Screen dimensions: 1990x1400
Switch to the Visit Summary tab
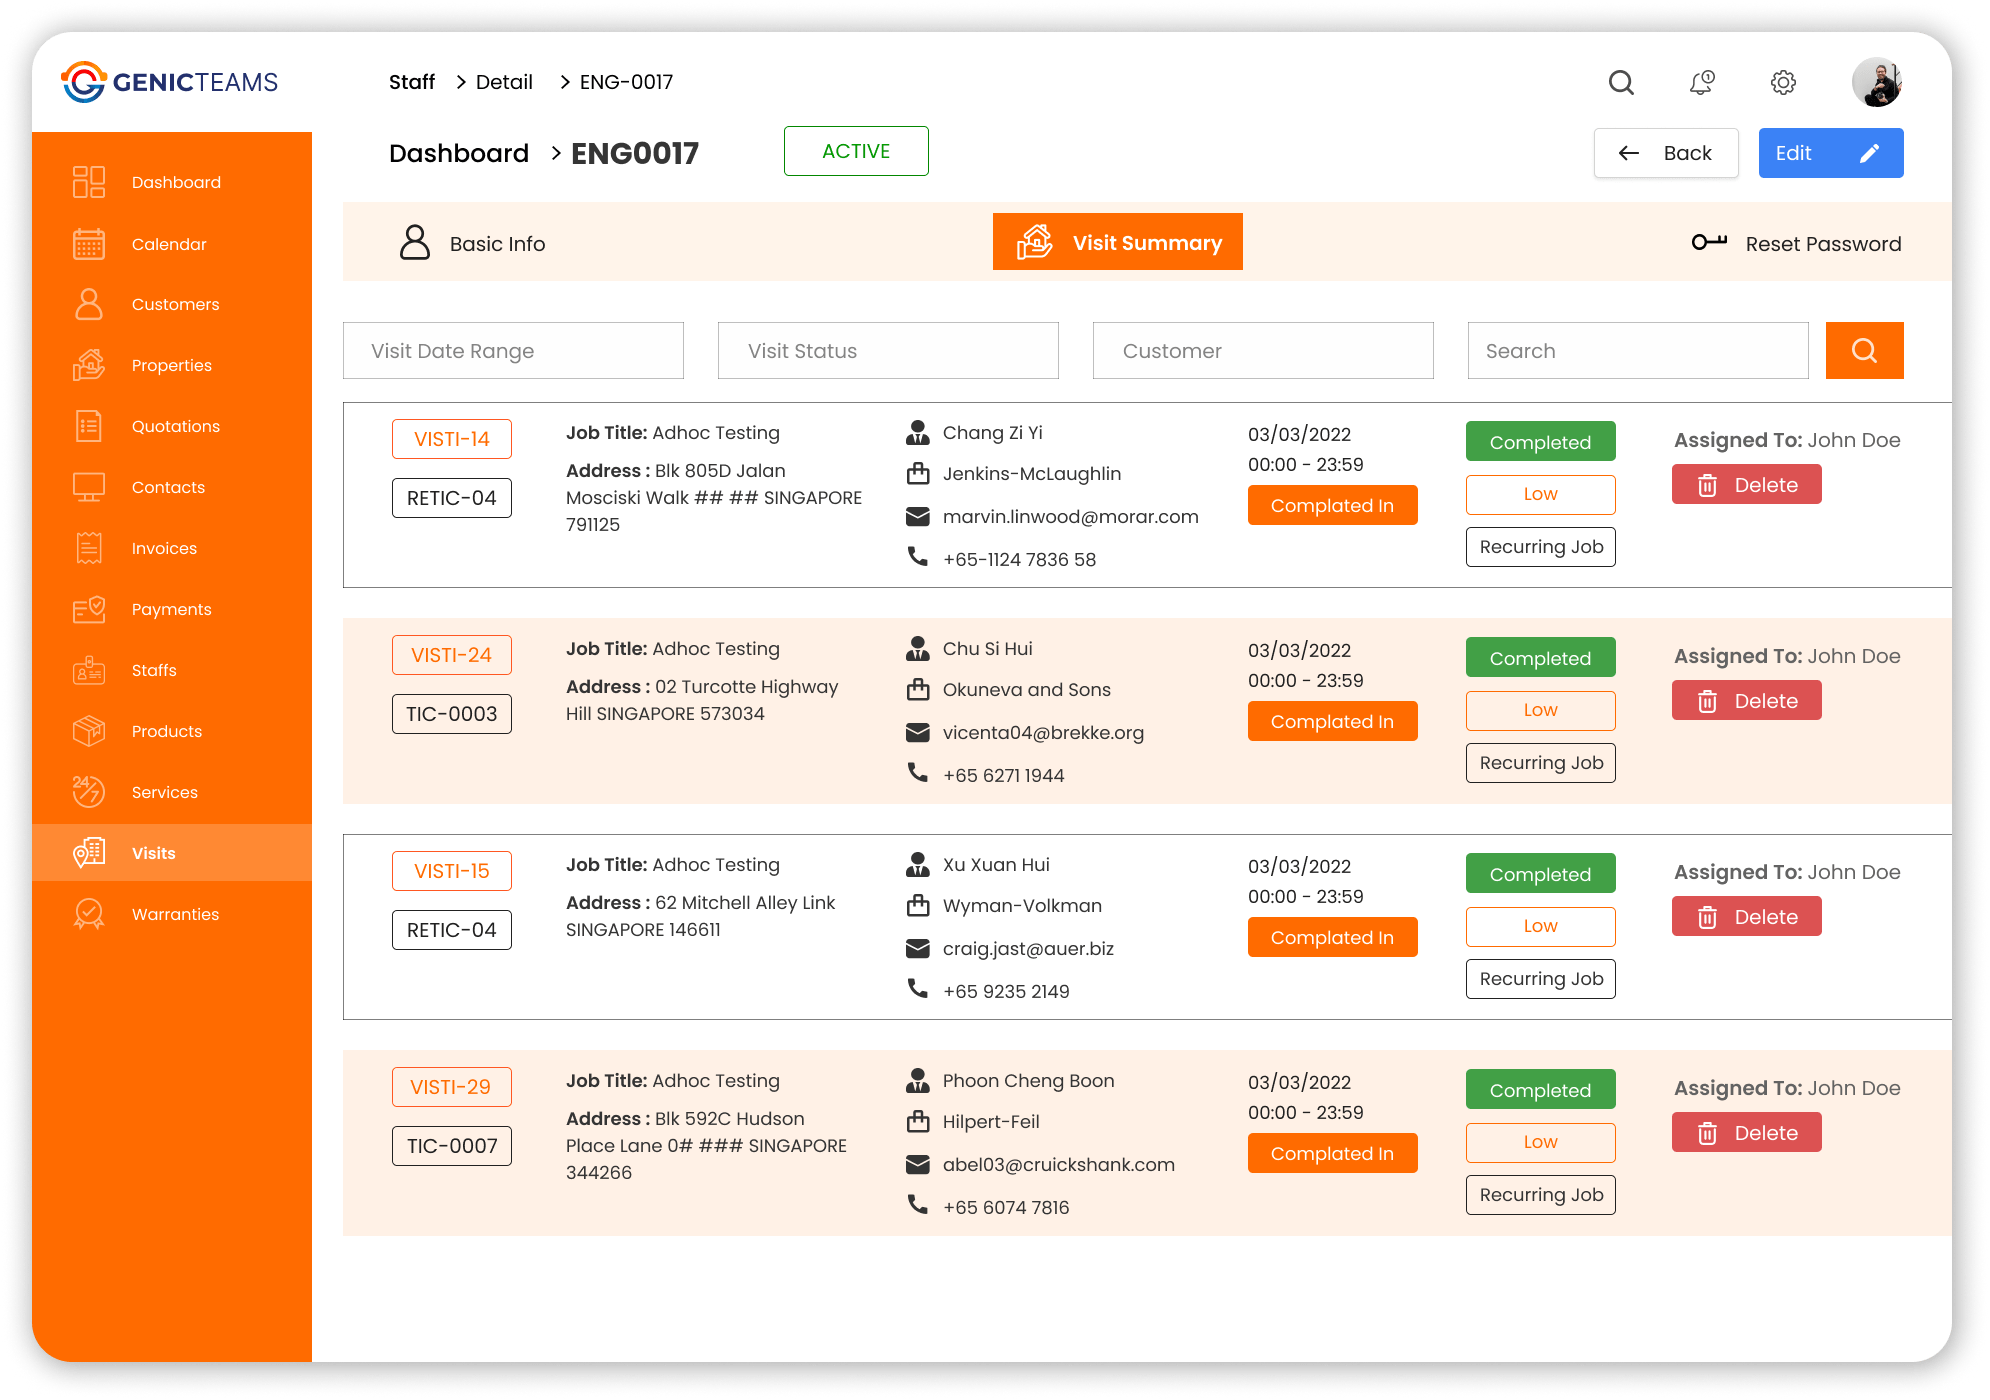point(1118,242)
